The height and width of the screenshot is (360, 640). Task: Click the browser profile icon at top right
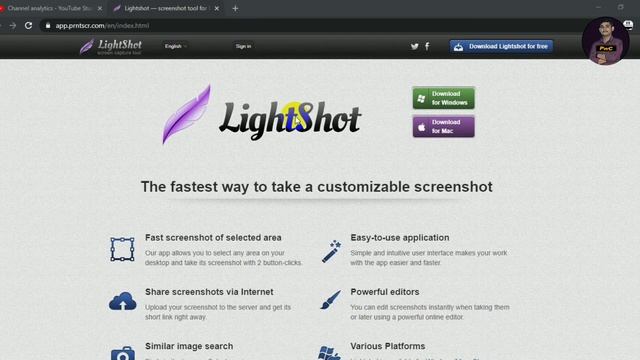629,25
